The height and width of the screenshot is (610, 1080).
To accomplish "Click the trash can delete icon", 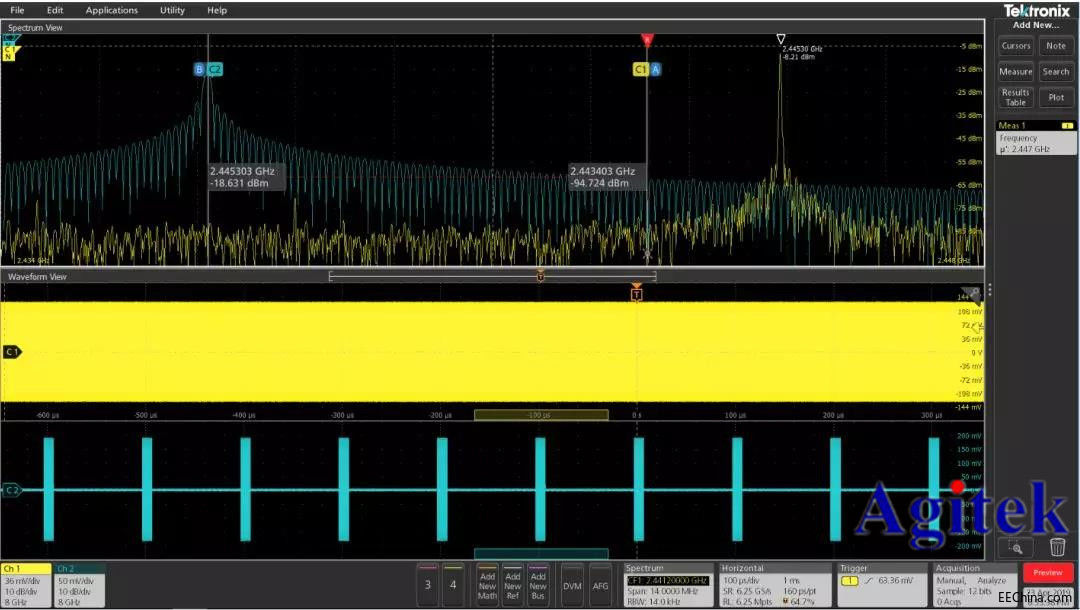I will pos(1057,547).
